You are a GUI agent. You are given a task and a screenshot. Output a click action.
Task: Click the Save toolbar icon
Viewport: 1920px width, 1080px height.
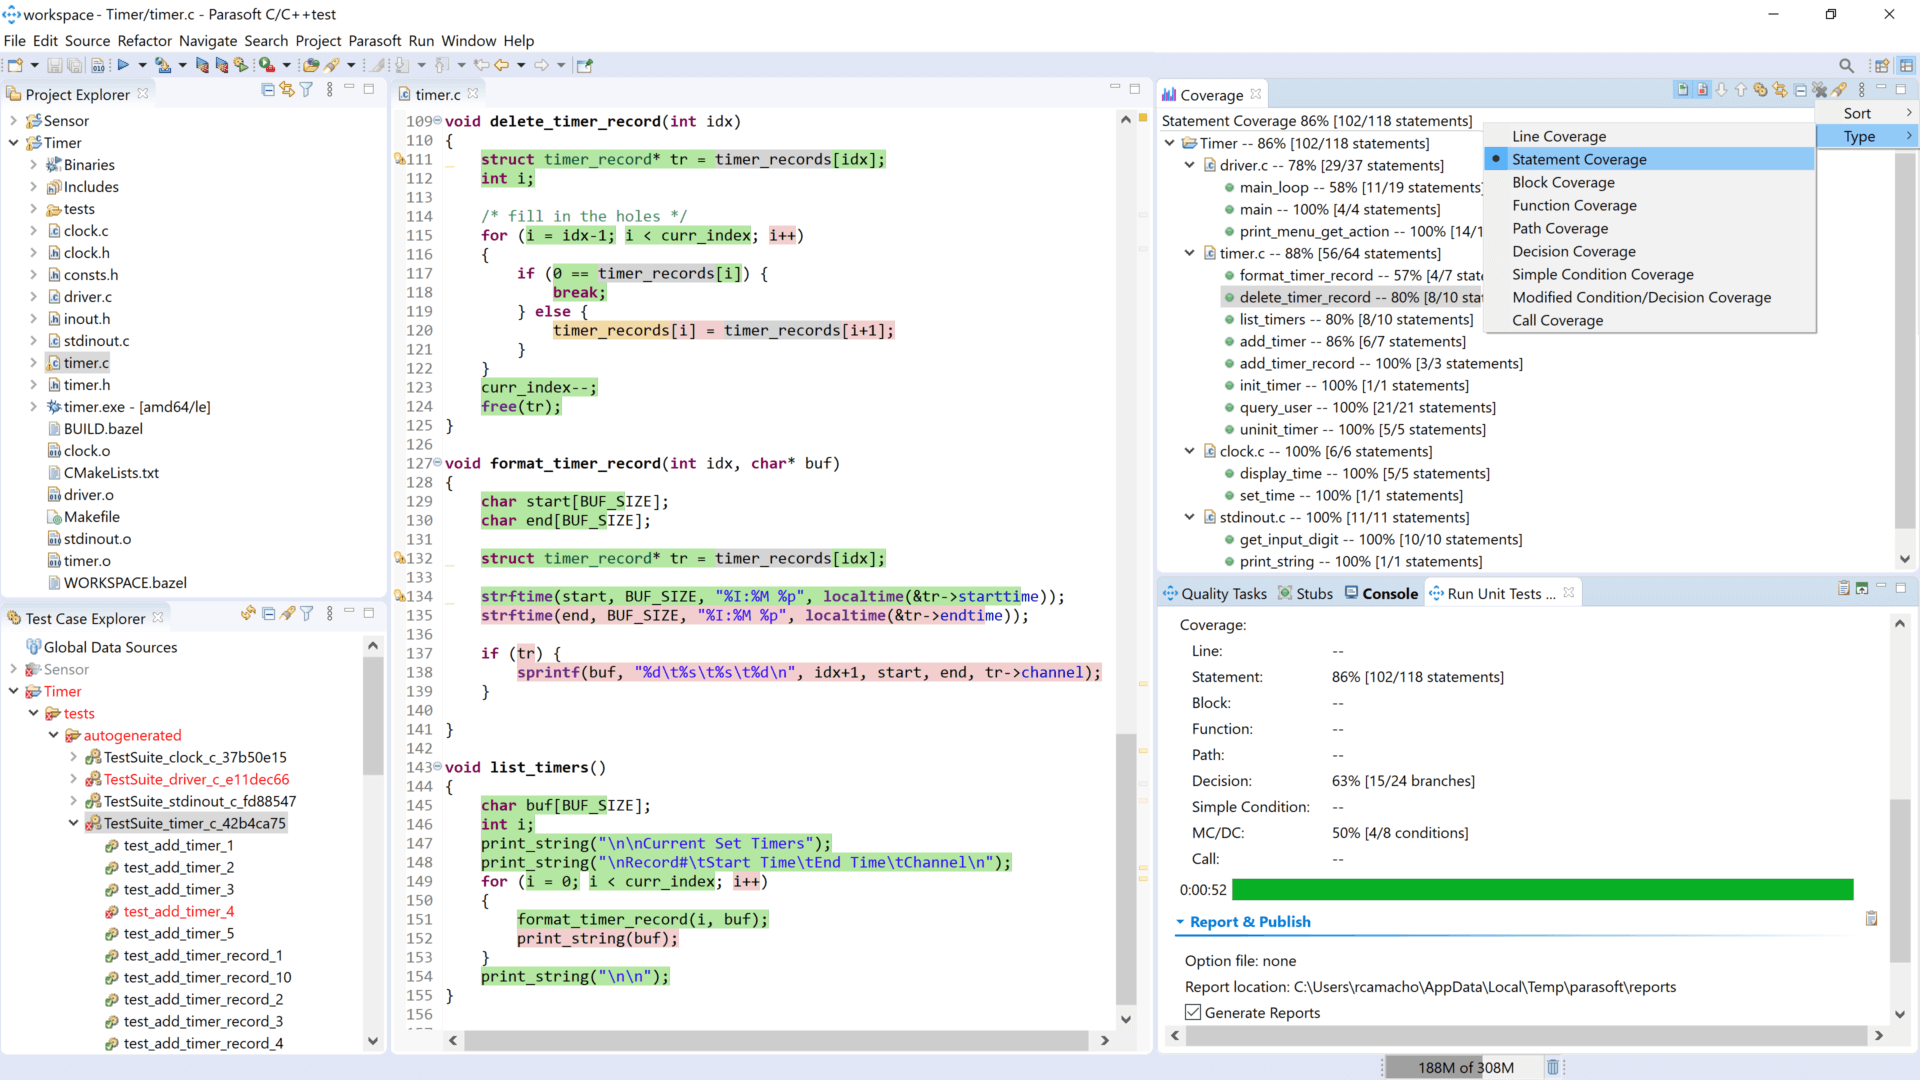point(55,65)
